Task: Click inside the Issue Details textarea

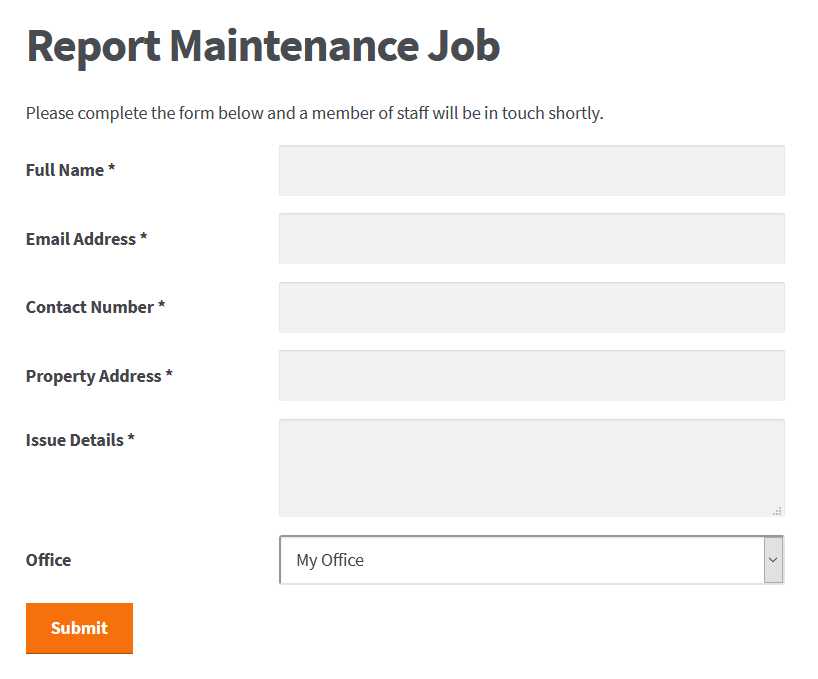Action: 532,468
